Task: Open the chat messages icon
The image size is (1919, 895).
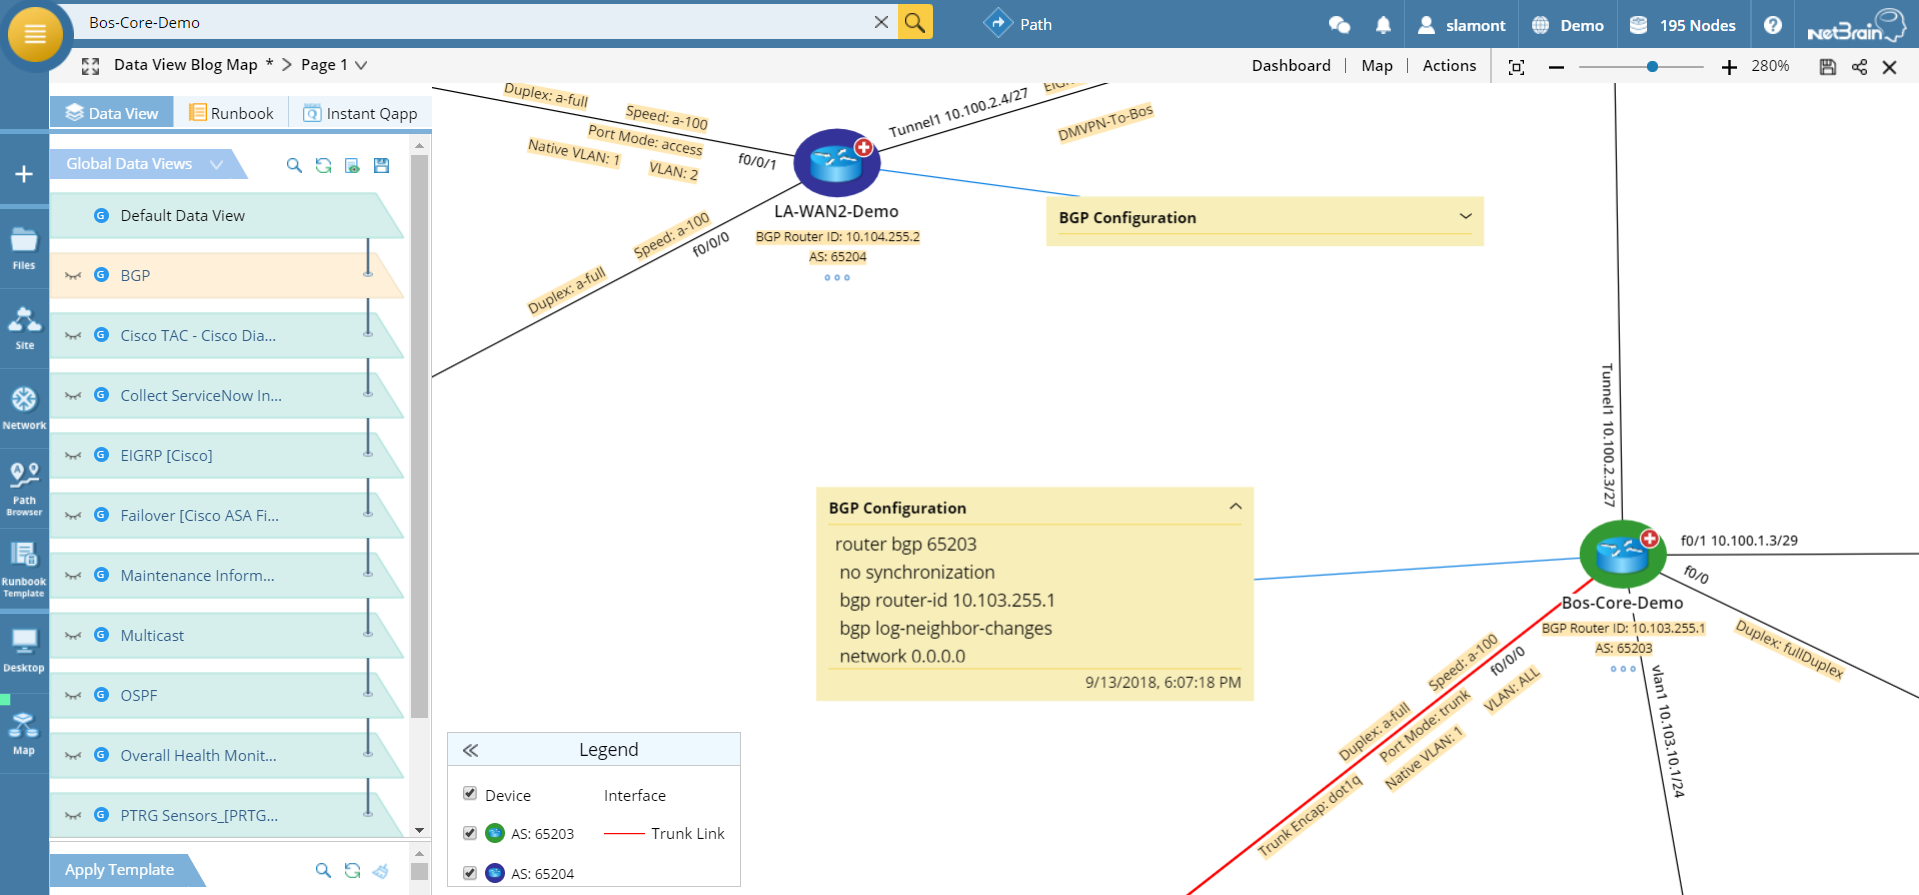Action: [1339, 25]
